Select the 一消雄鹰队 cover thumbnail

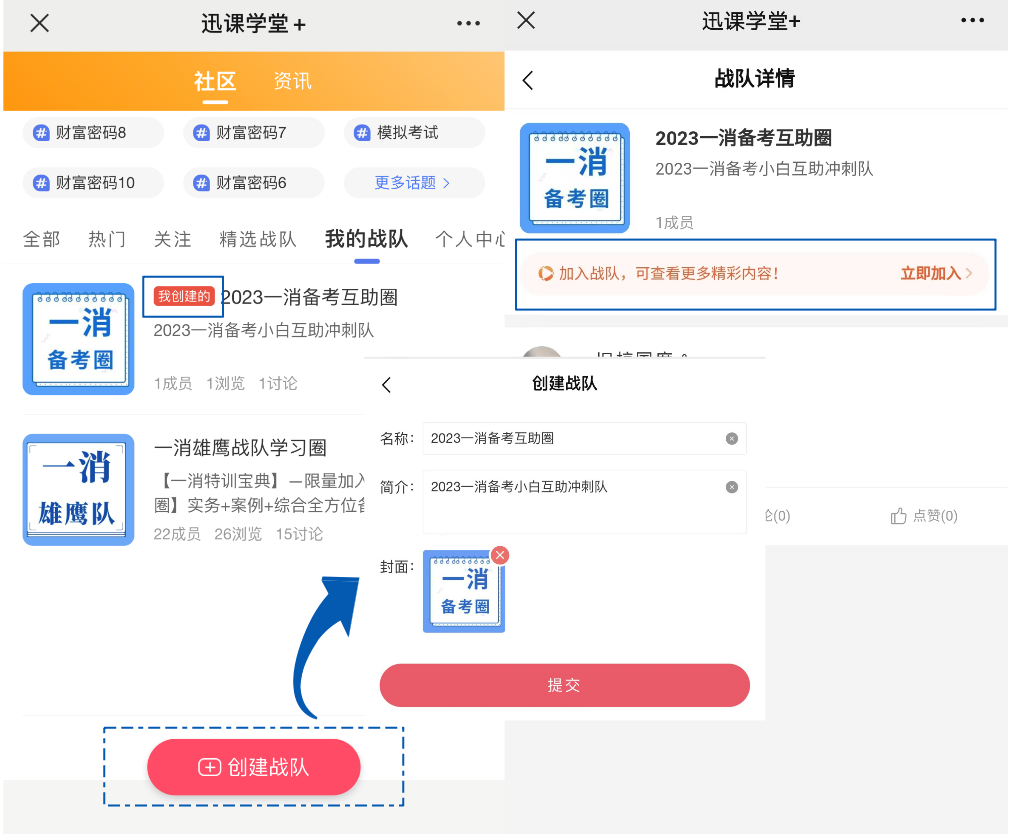(x=78, y=489)
